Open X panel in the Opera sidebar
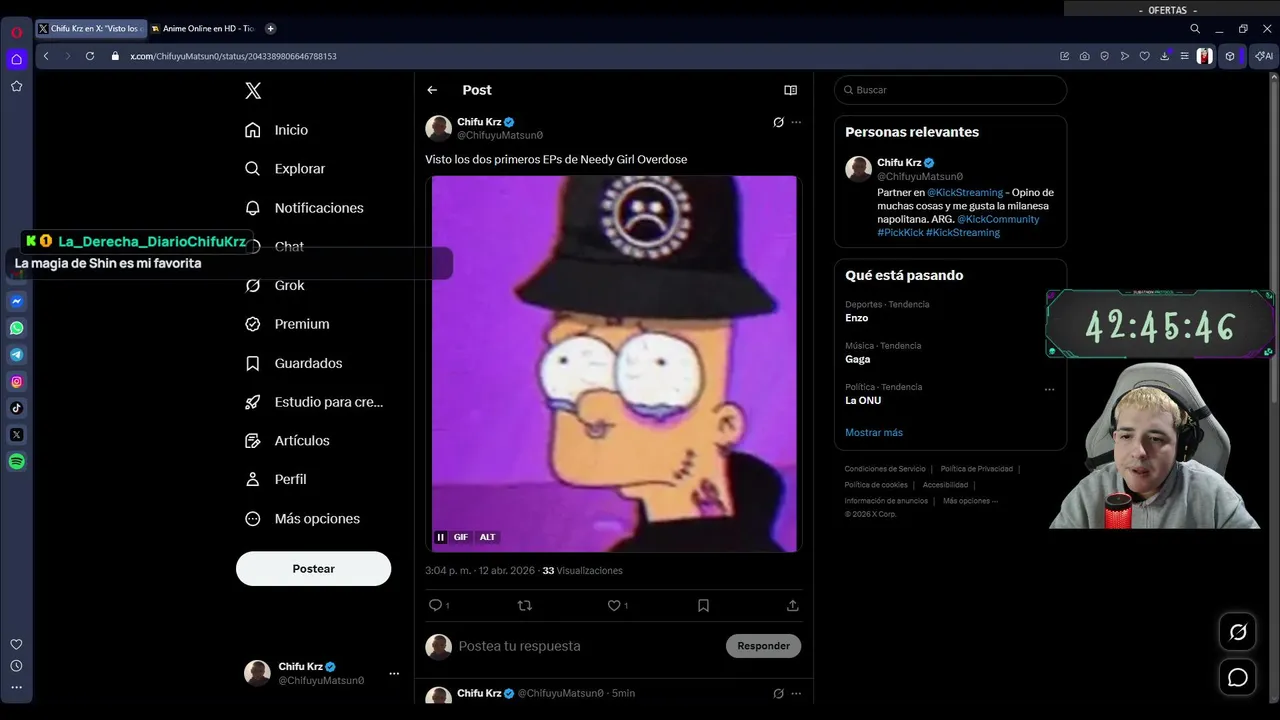 16,435
